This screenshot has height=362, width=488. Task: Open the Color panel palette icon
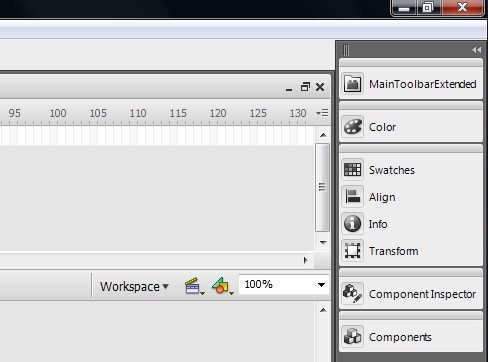[x=353, y=127]
